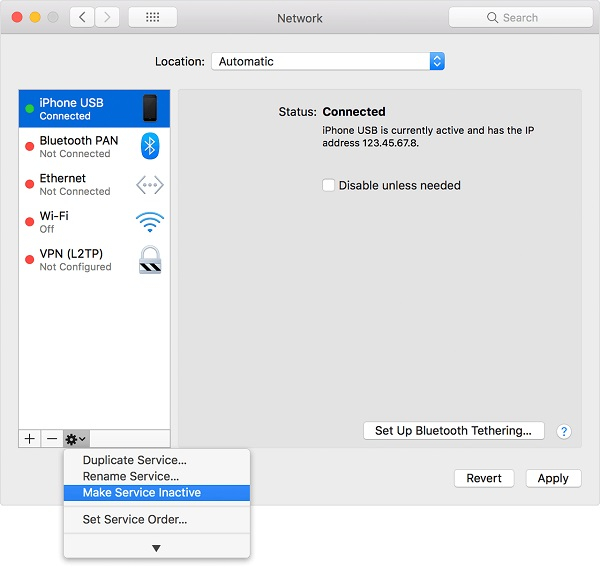Open the Location dropdown
The image size is (600, 567).
coord(327,61)
